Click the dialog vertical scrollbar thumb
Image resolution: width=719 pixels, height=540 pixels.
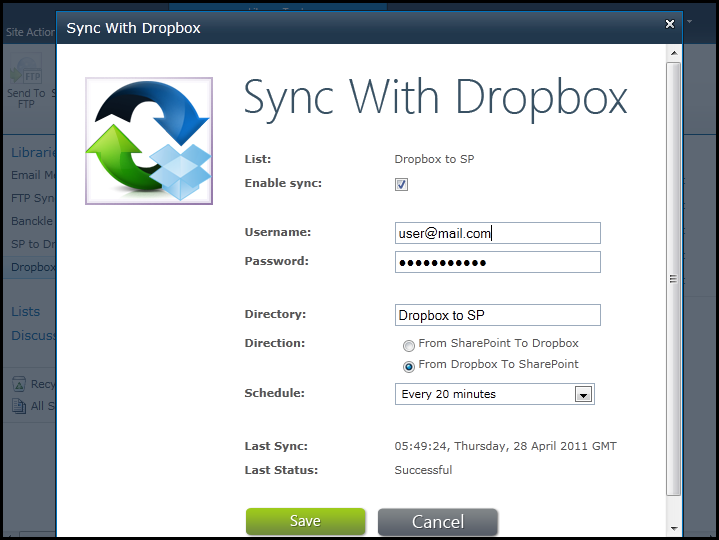pos(673,279)
